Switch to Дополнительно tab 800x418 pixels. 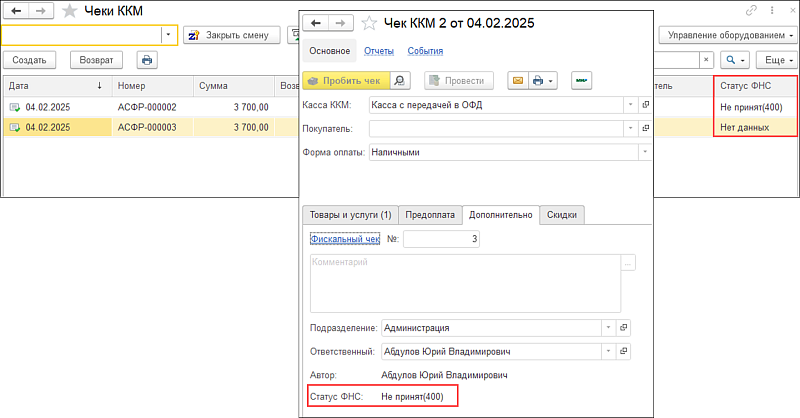click(501, 215)
